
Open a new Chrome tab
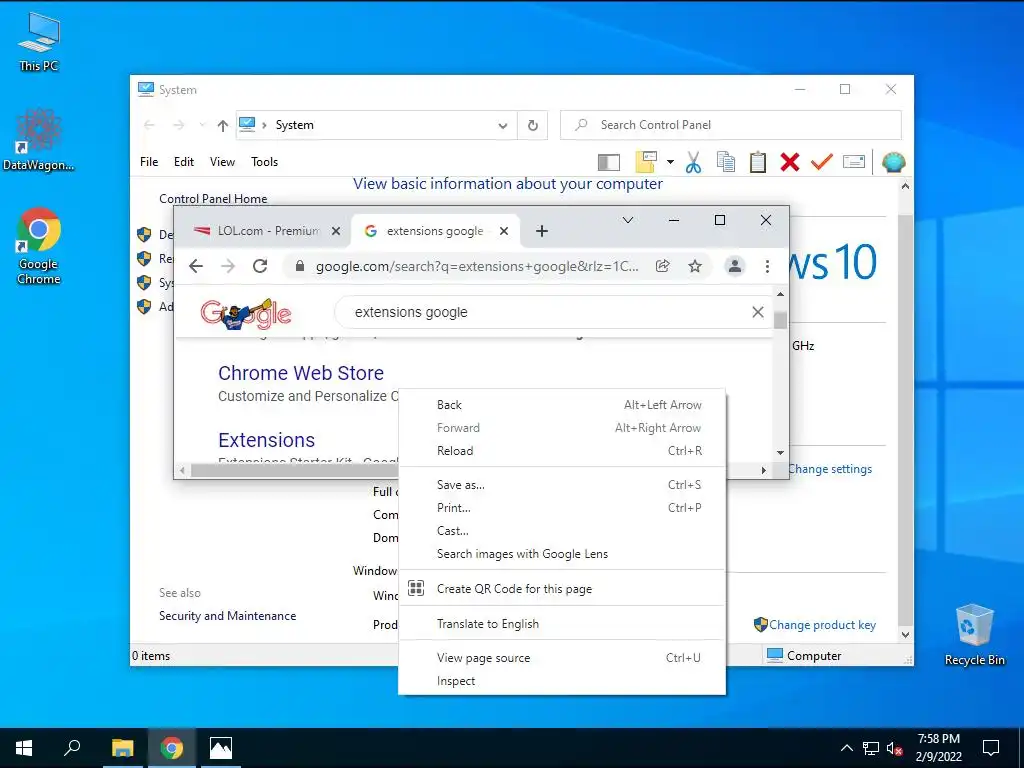tap(541, 231)
